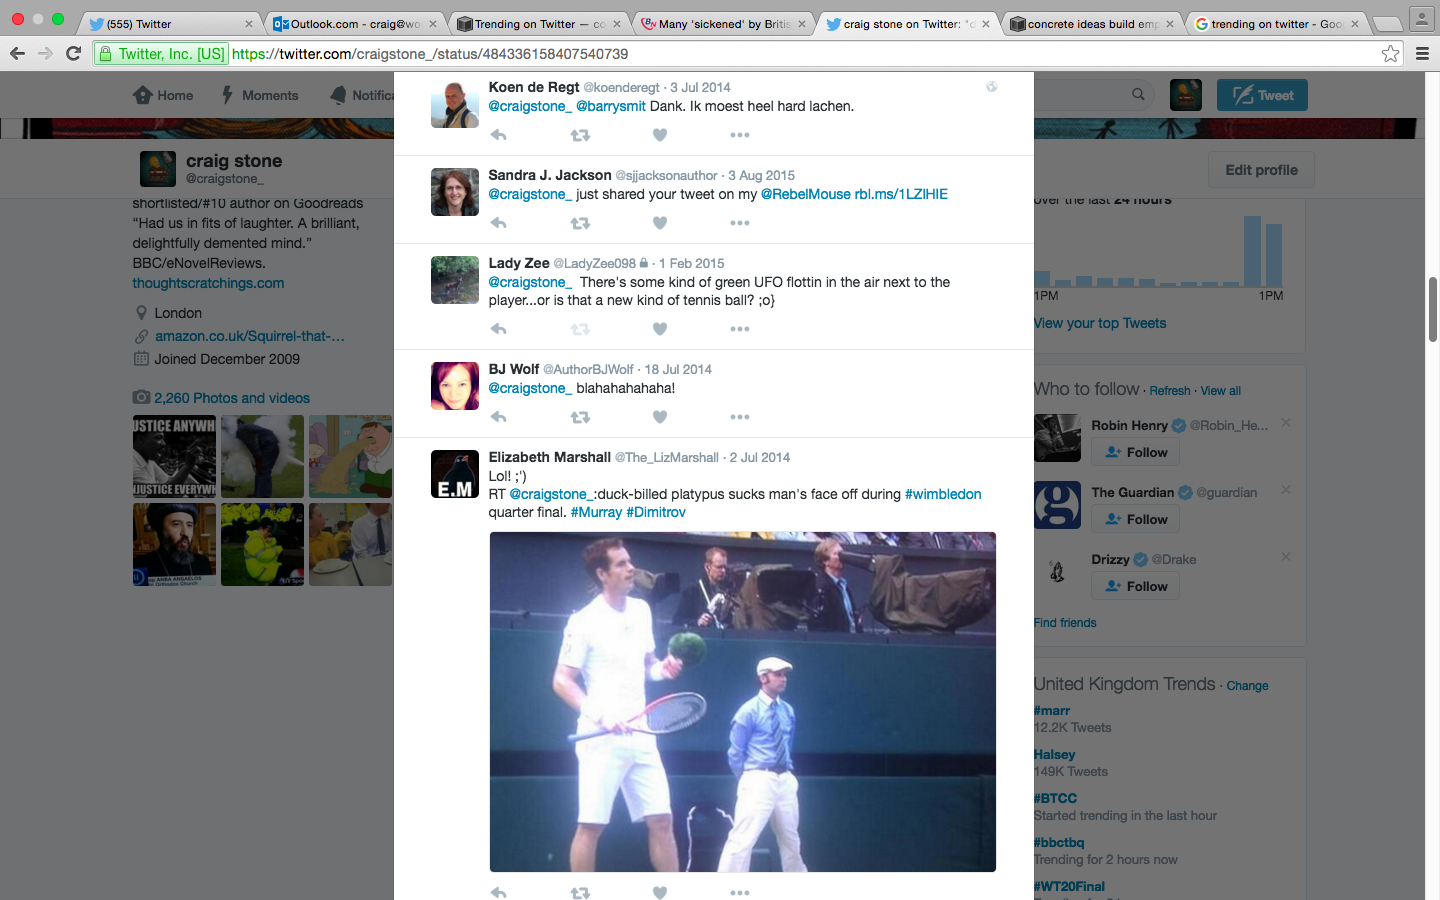Open more options on Koen de Regt's tweet
Viewport: 1440px width, 900px height.
click(x=740, y=135)
